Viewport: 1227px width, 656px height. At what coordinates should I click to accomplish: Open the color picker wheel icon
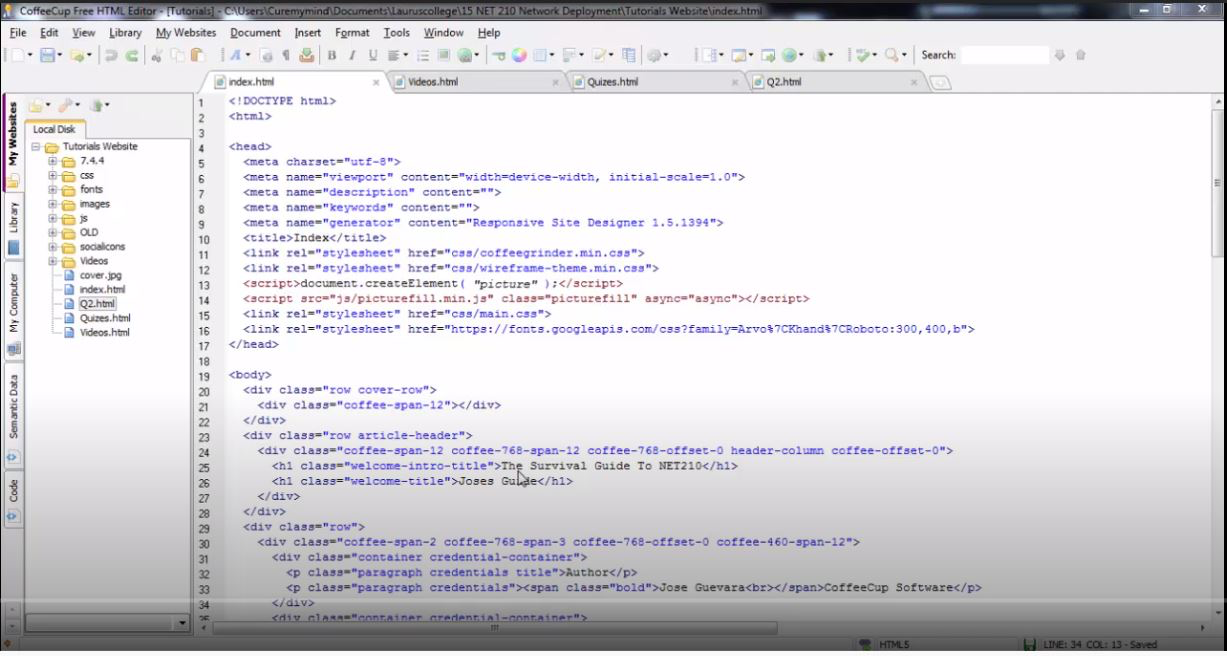pyautogui.click(x=520, y=55)
